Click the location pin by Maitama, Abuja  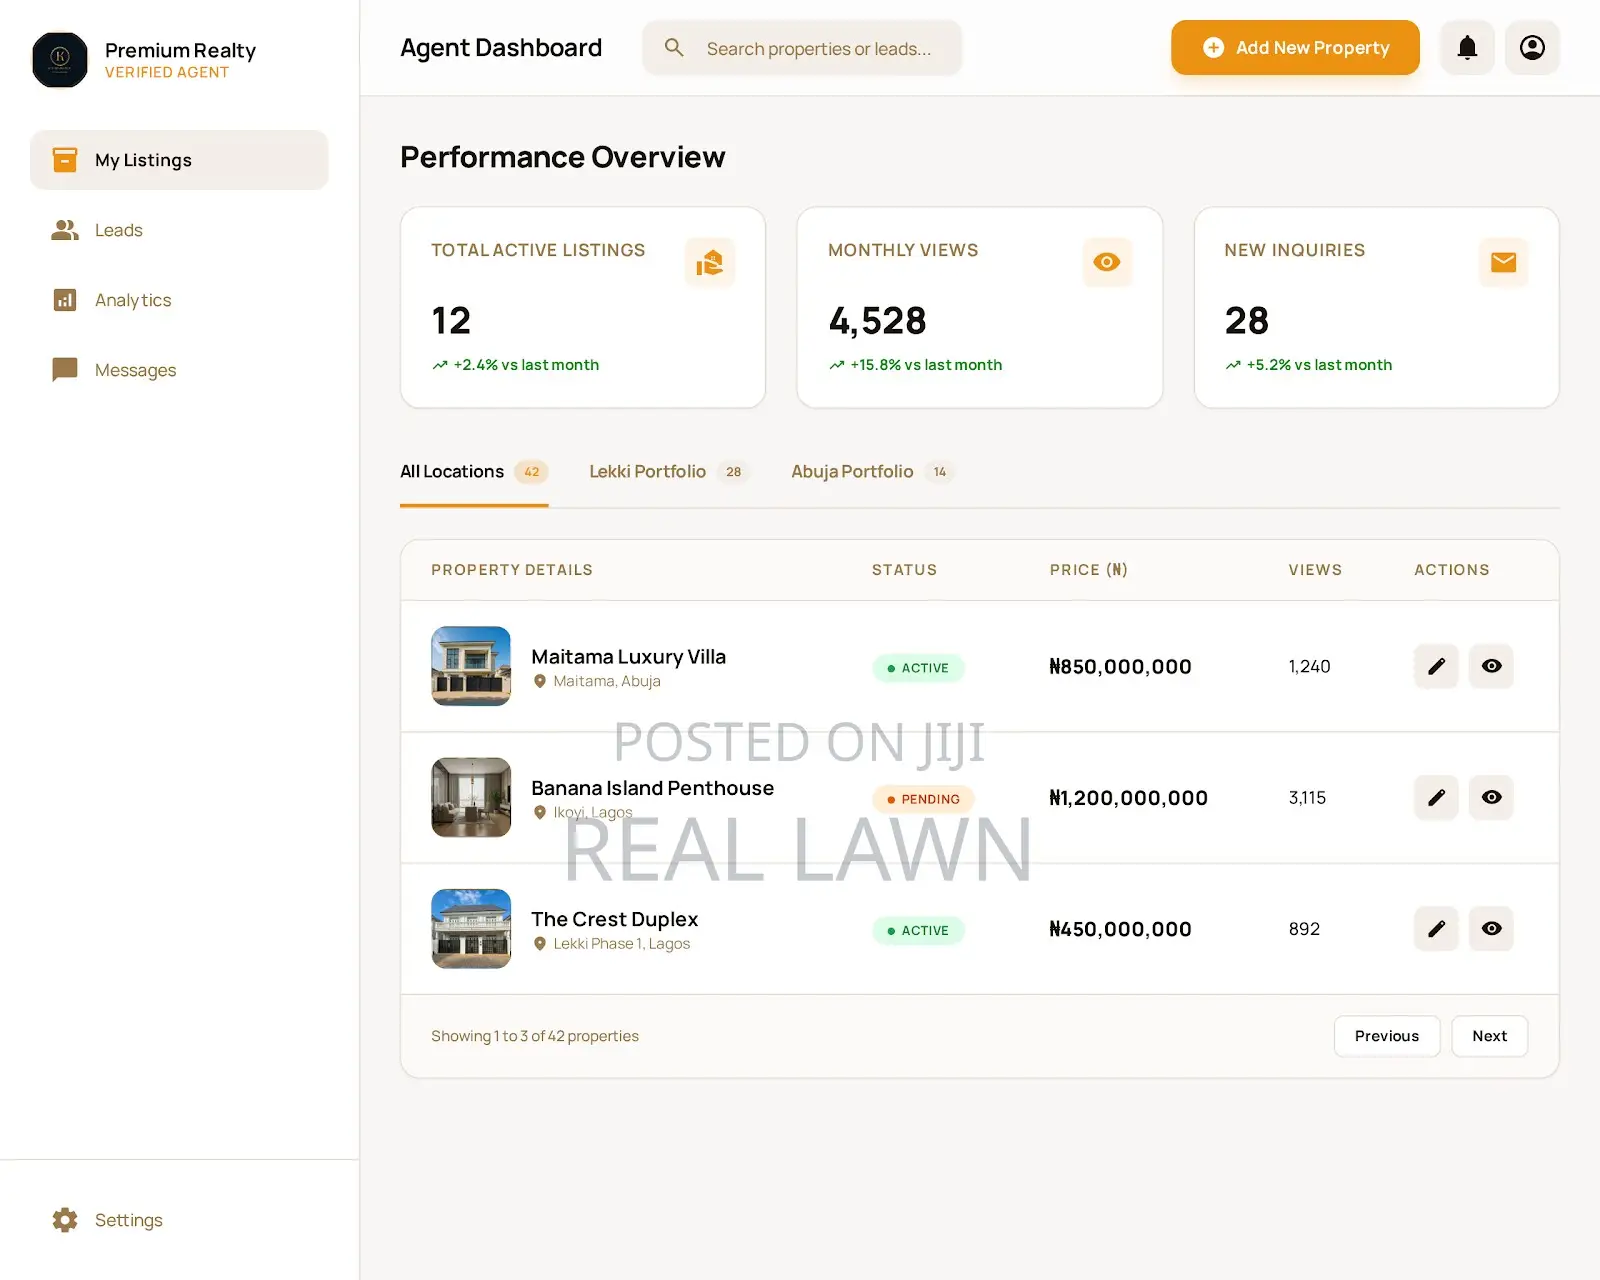540,681
